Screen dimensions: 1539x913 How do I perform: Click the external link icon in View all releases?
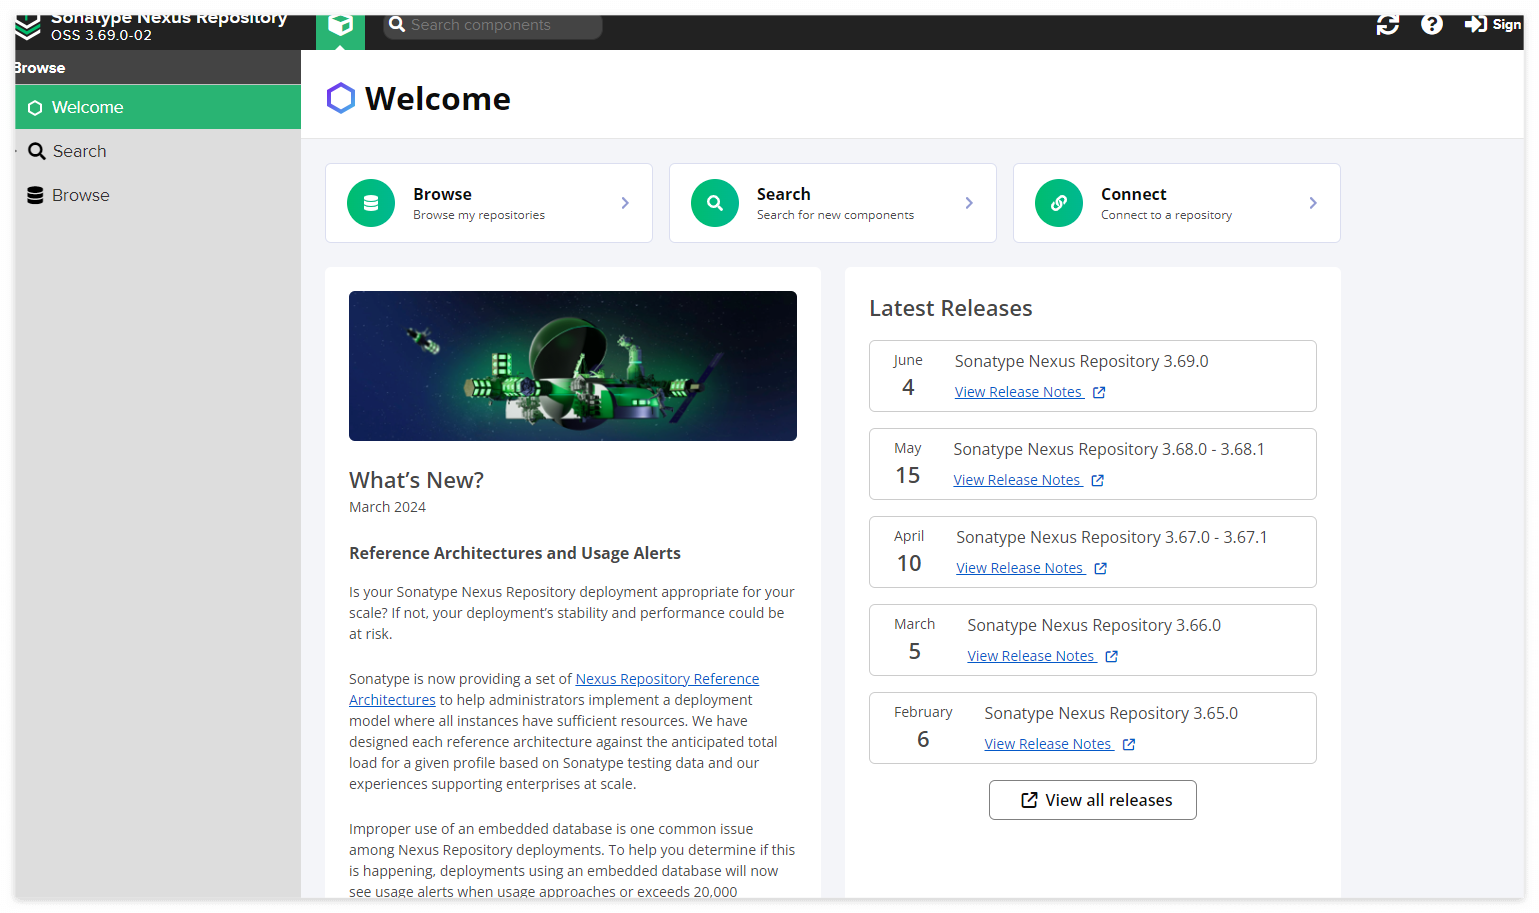tap(1029, 800)
